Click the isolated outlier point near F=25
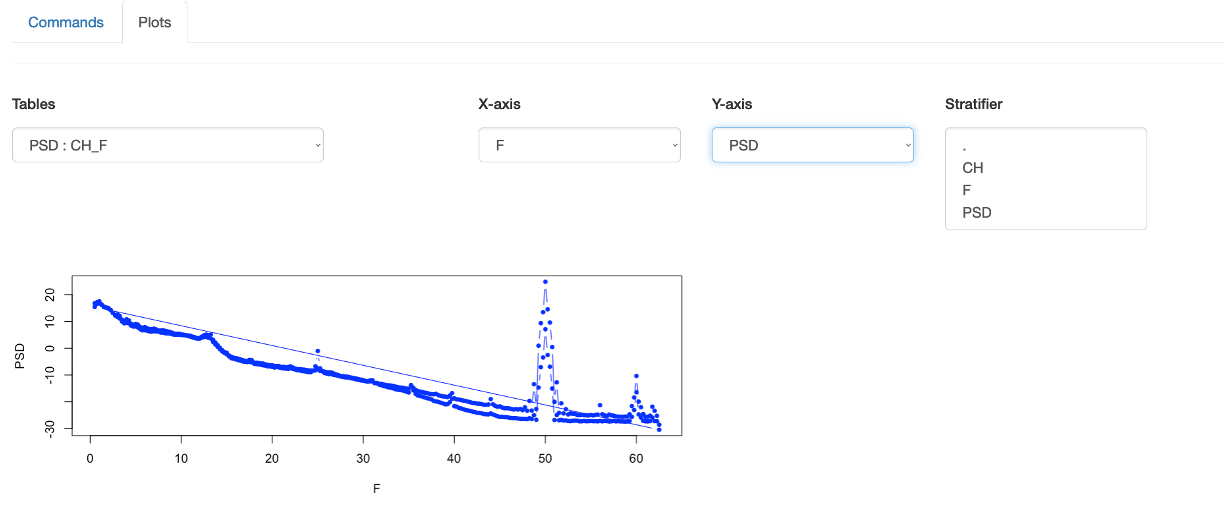Viewport: 1226px width, 516px height. click(x=318, y=351)
